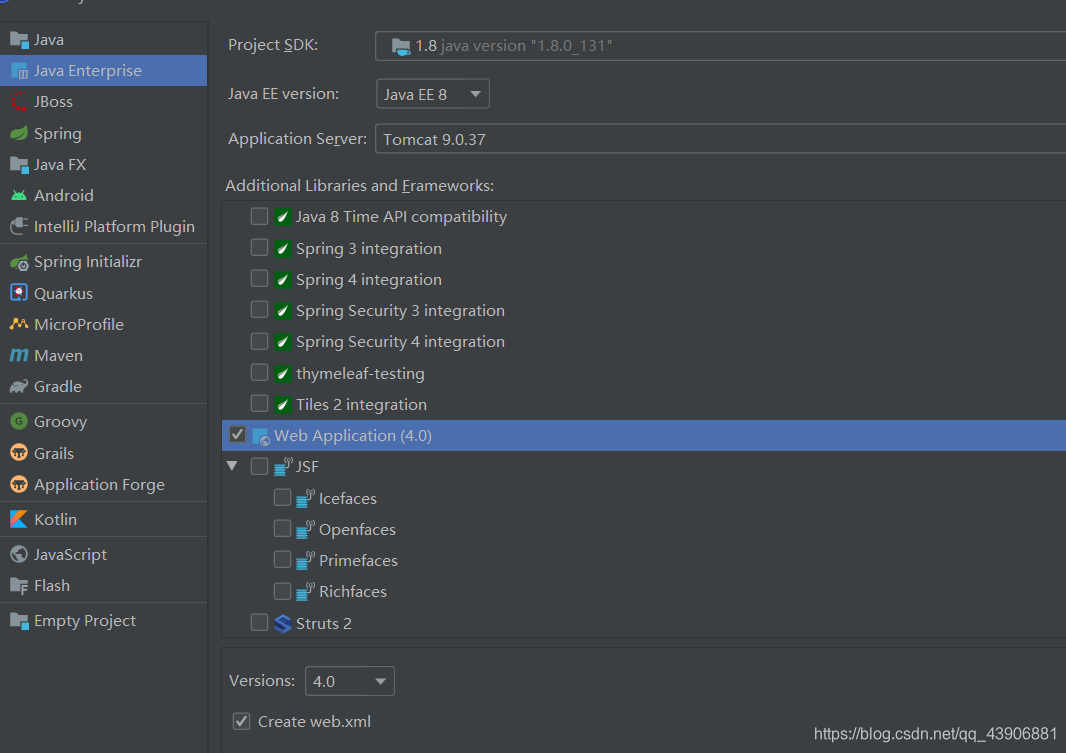Select 'thymeleaf-testing' row text
Image resolution: width=1066 pixels, height=753 pixels.
[x=360, y=374]
